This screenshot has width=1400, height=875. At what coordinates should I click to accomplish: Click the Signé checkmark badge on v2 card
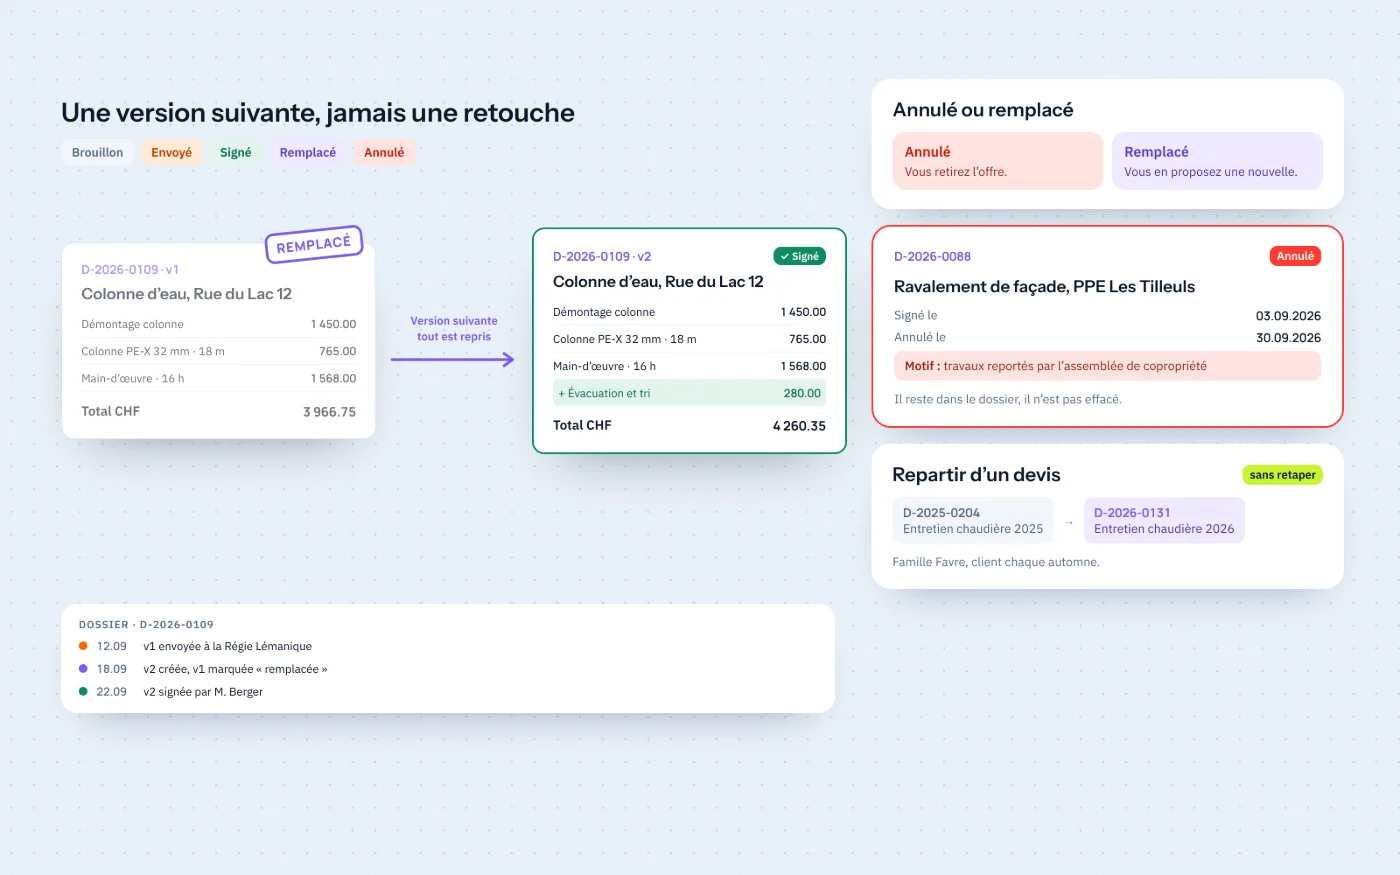[799, 257]
